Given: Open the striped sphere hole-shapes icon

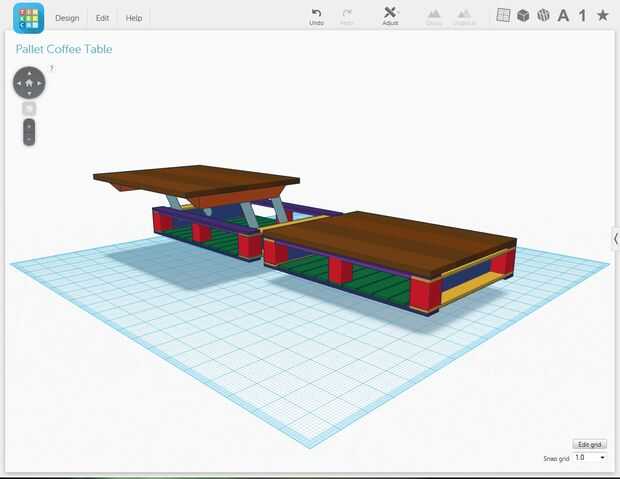Looking at the screenshot, I should [543, 15].
